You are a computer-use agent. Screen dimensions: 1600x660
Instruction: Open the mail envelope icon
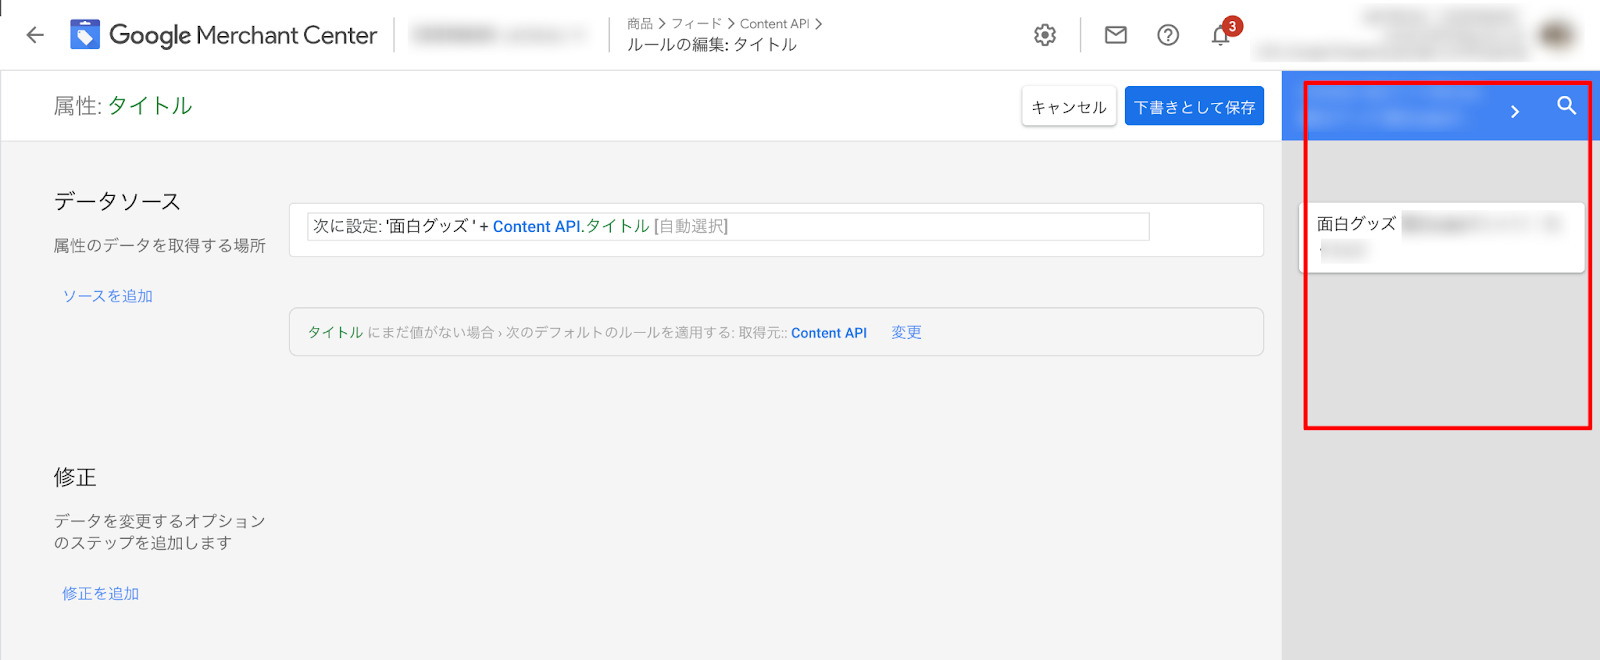coord(1116,35)
